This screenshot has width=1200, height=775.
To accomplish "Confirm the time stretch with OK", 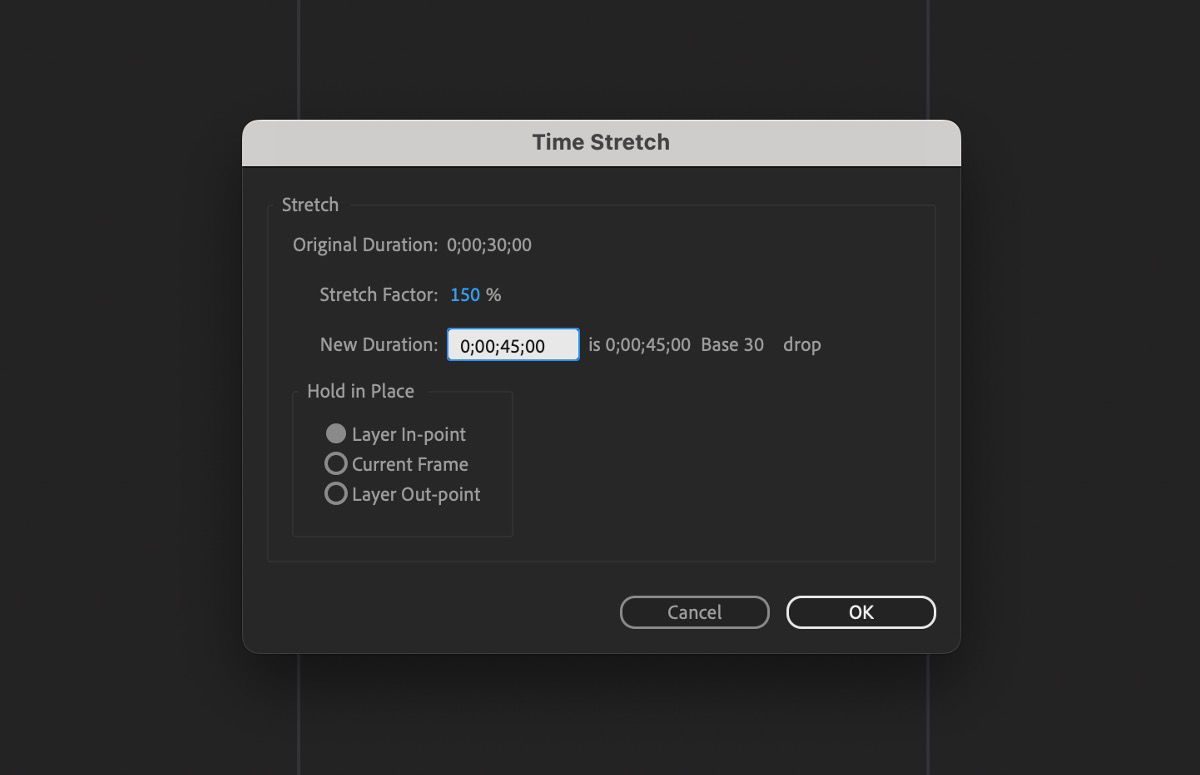I will coord(860,612).
